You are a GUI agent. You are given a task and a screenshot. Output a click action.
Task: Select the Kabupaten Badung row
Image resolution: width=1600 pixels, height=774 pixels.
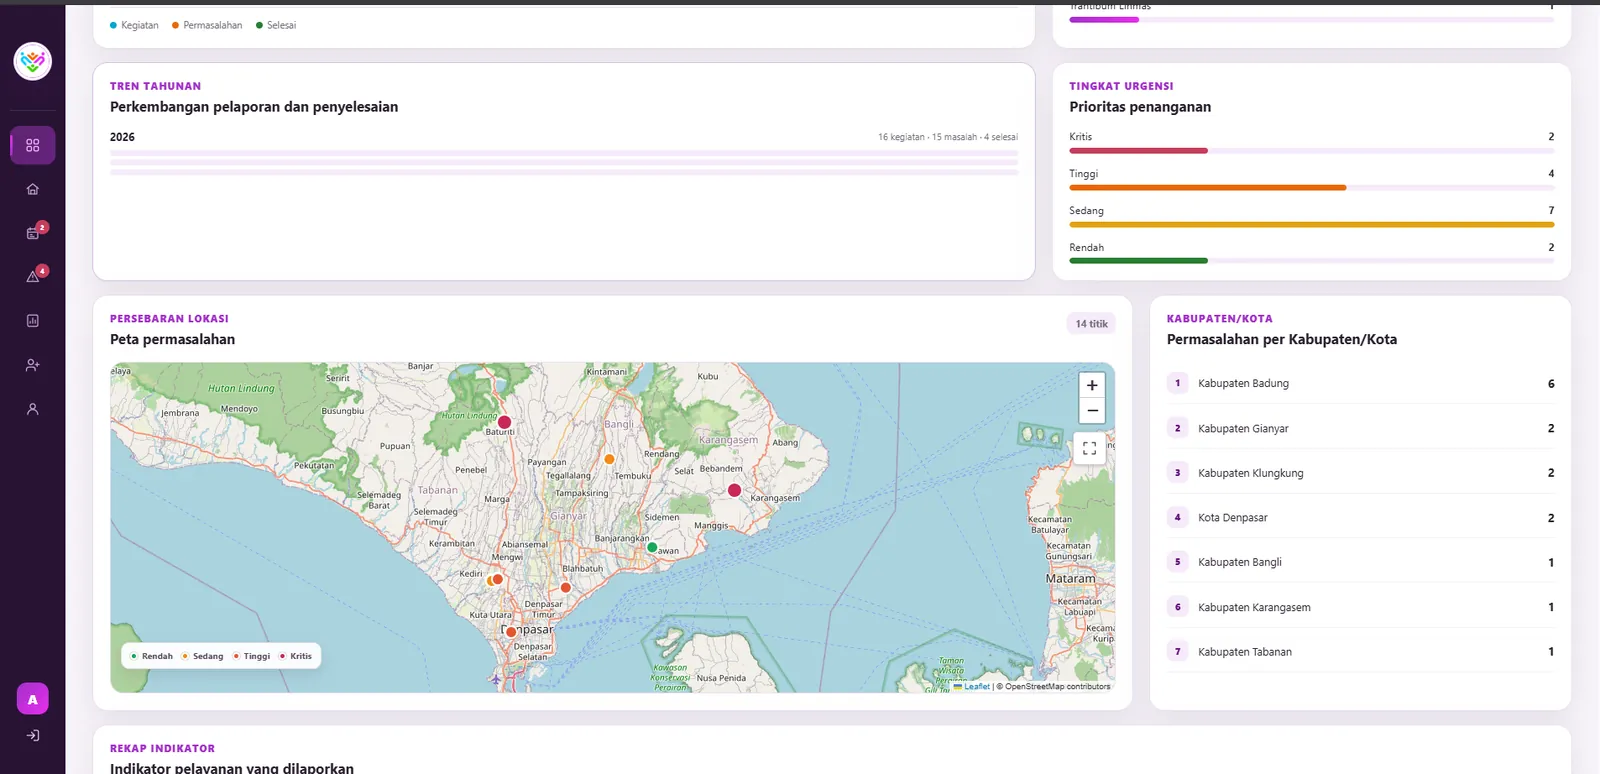pos(1360,383)
